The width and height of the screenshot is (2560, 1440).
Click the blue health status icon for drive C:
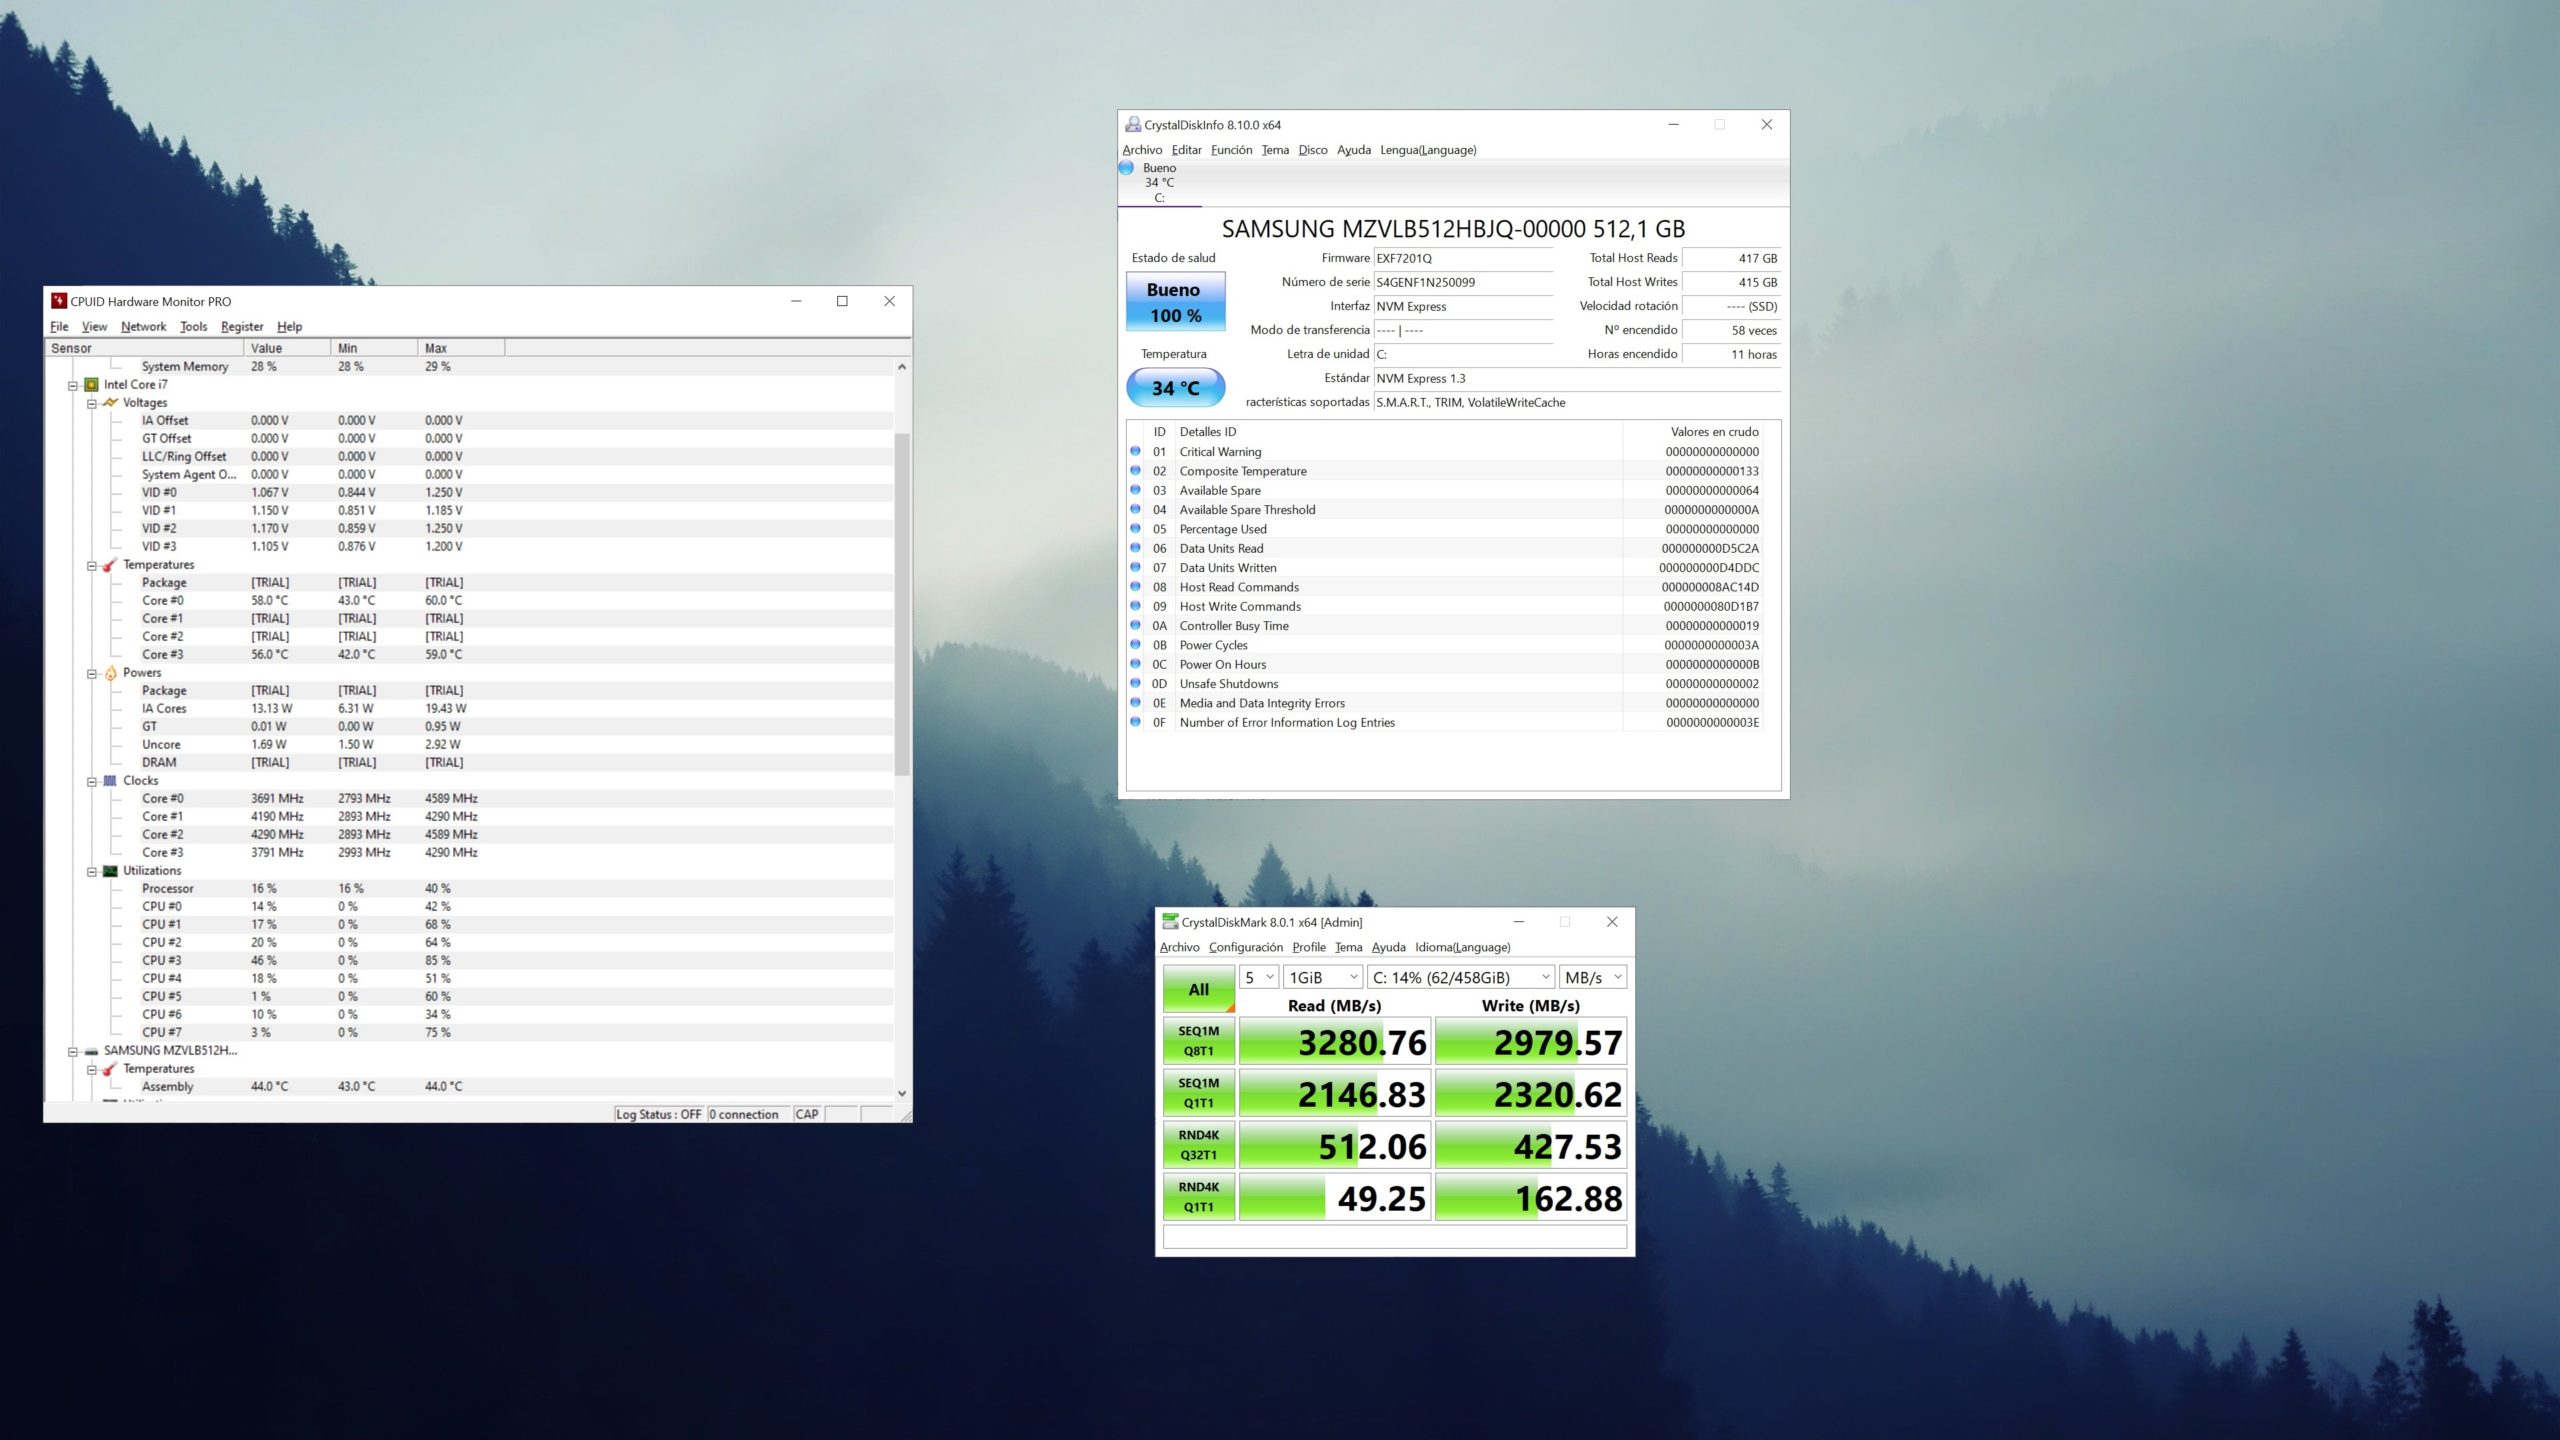1127,168
